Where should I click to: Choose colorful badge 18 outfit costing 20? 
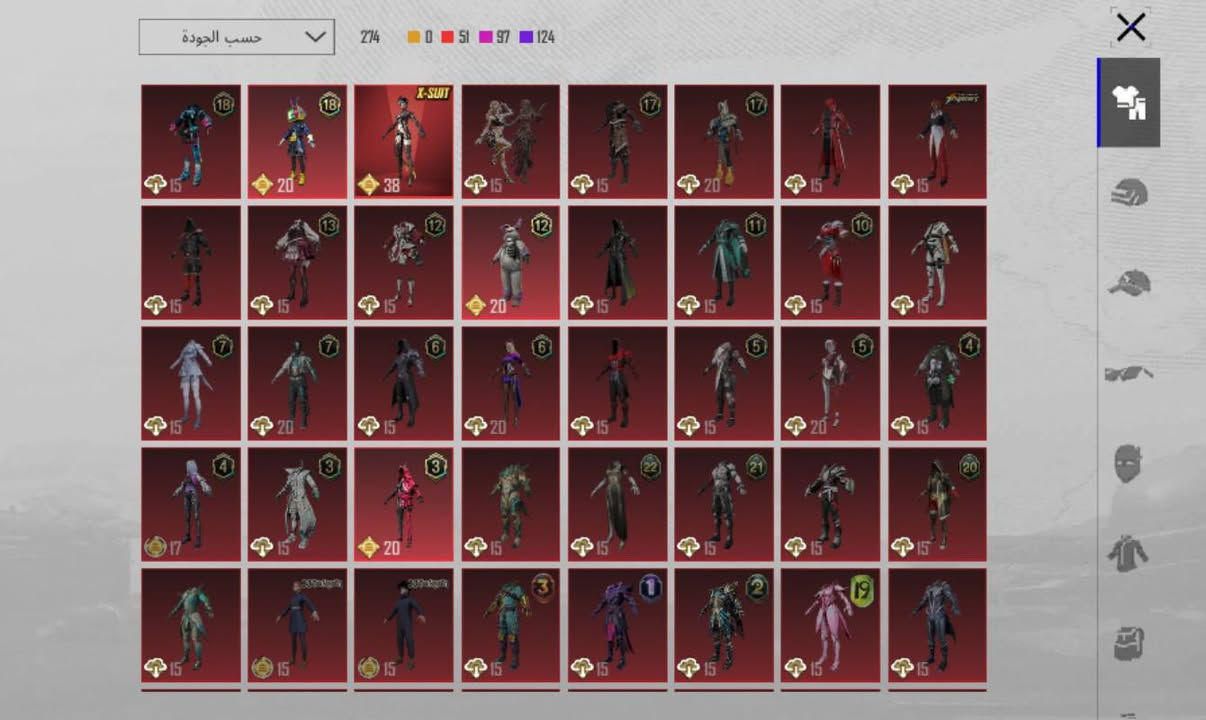(x=297, y=141)
